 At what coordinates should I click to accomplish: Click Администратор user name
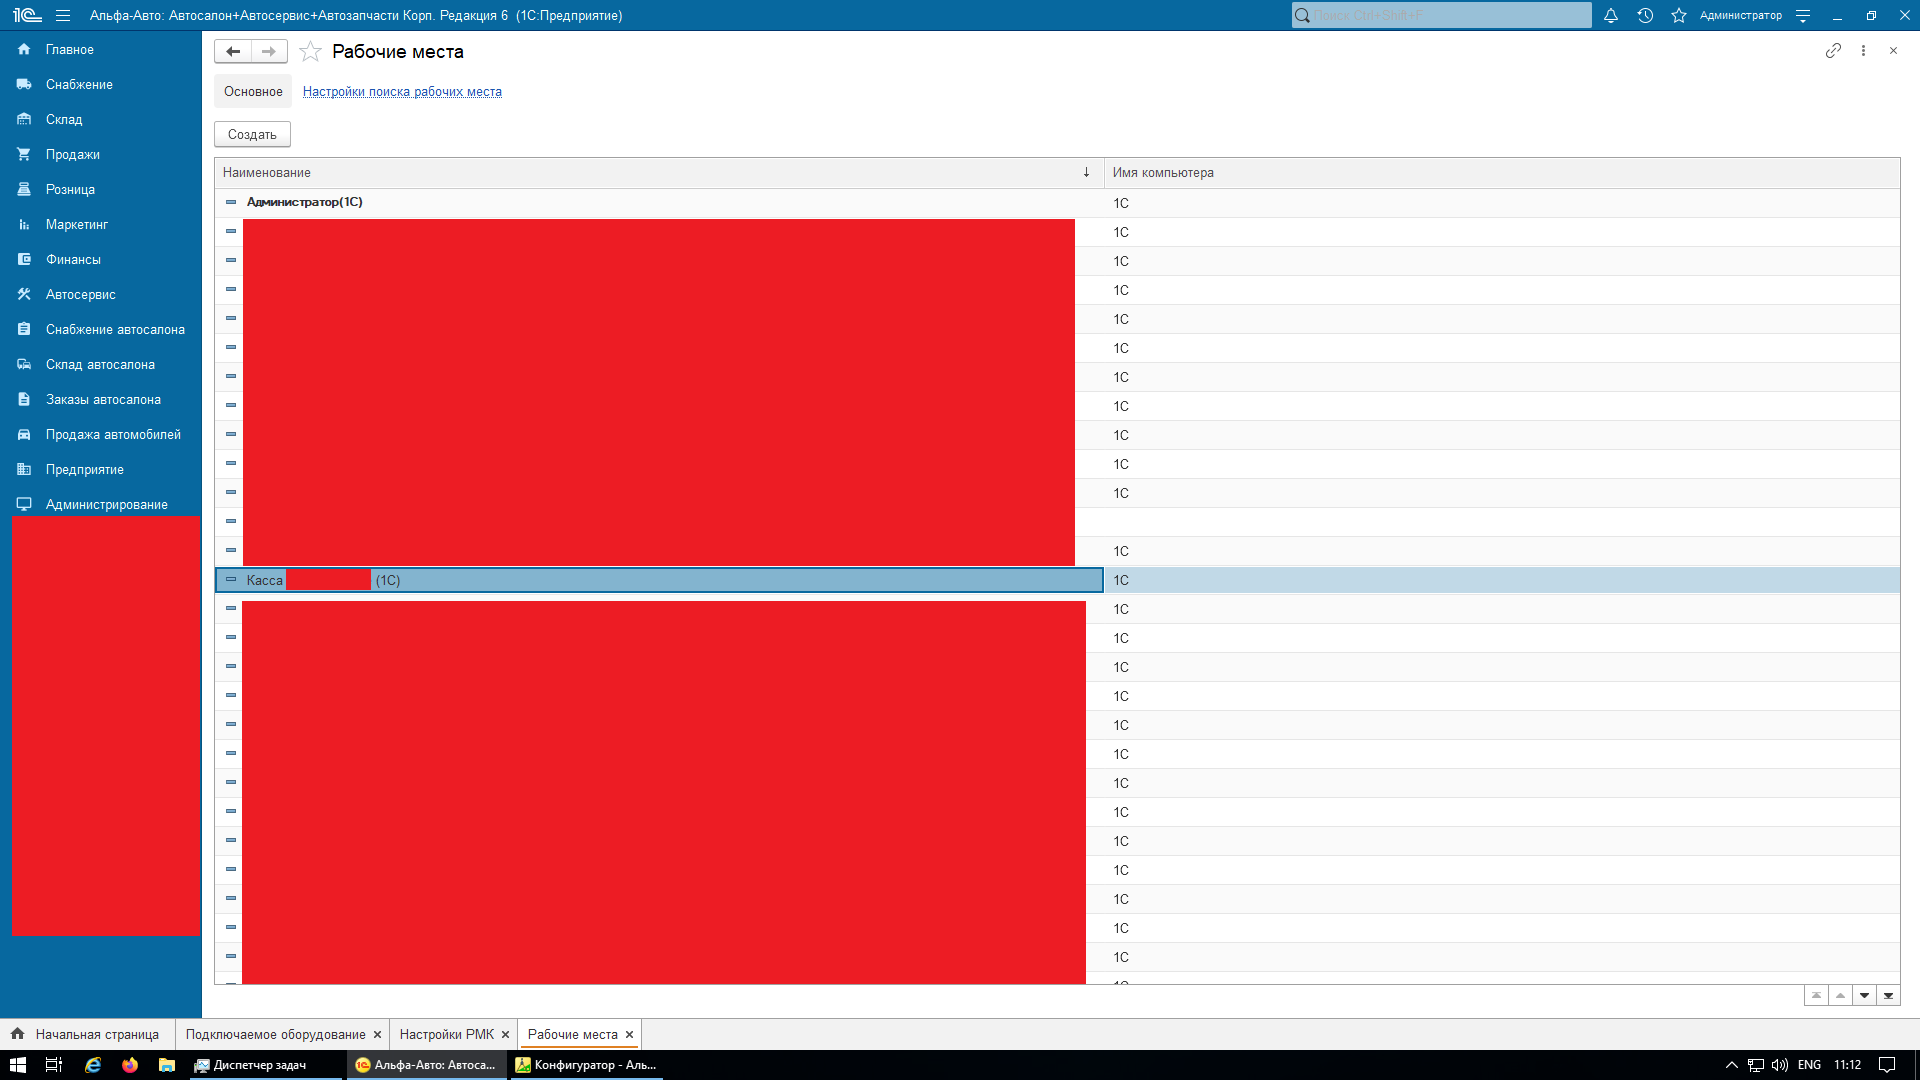[x=1740, y=15]
